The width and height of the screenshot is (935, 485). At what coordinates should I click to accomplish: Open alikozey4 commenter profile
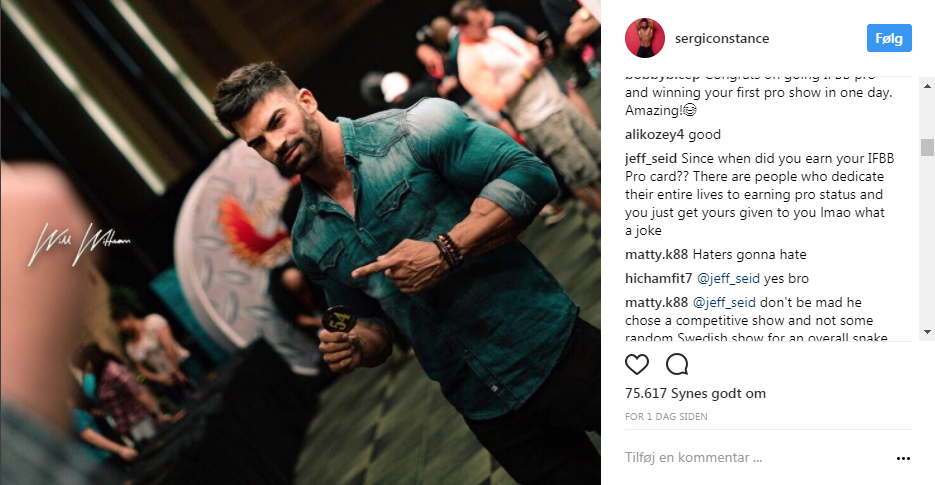tap(654, 135)
